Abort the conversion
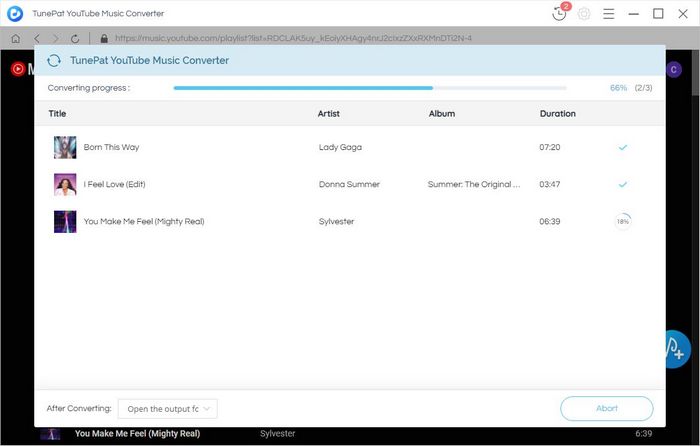The image size is (700, 446). 607,408
